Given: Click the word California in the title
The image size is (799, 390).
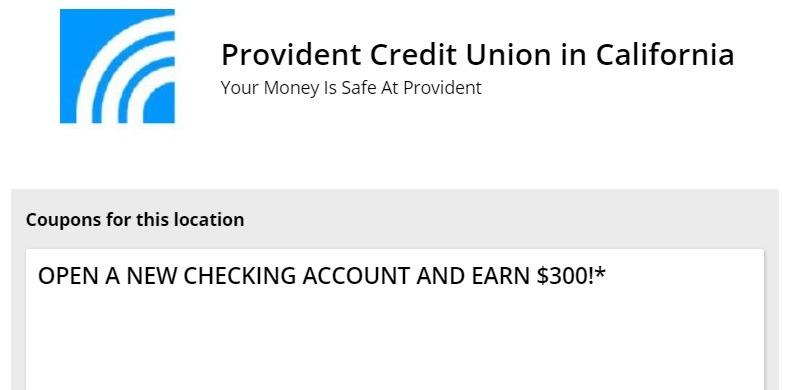Looking at the screenshot, I should click(665, 55).
